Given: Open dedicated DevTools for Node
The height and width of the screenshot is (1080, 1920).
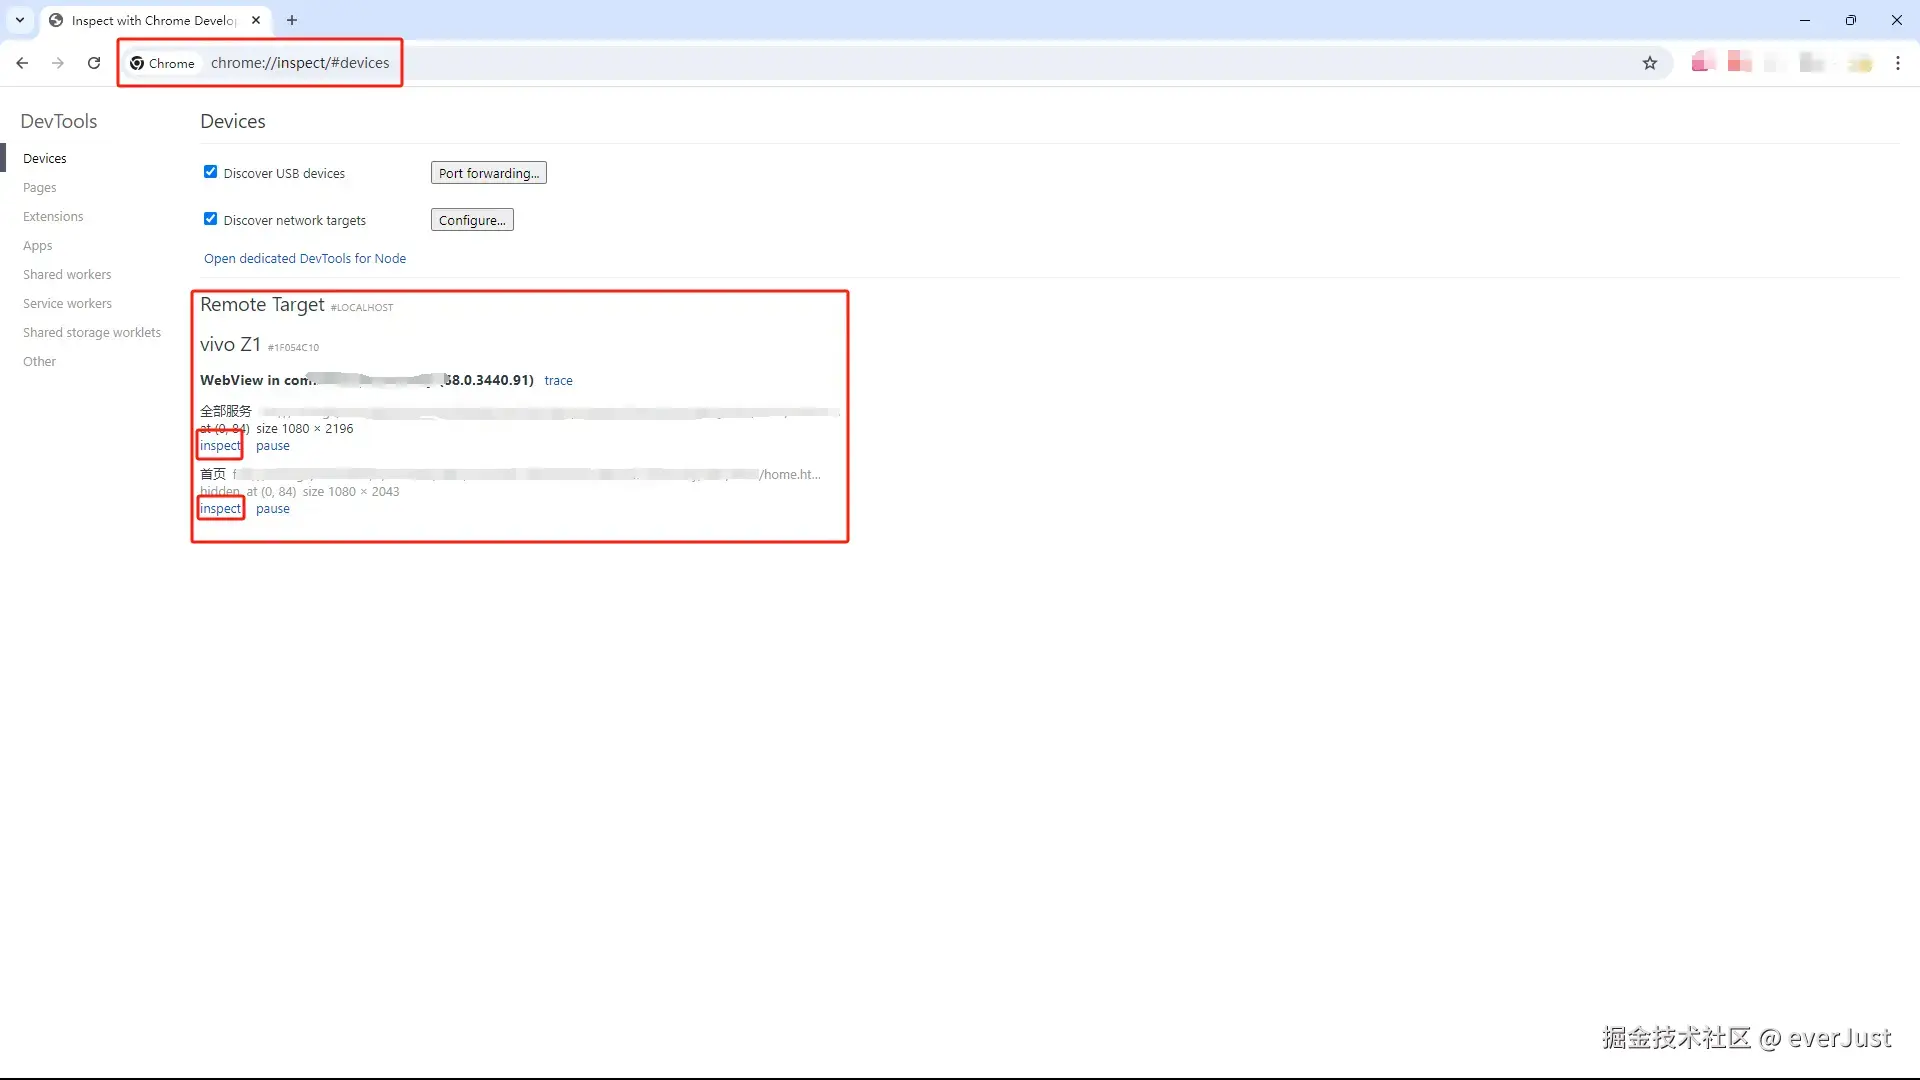Looking at the screenshot, I should 305,258.
